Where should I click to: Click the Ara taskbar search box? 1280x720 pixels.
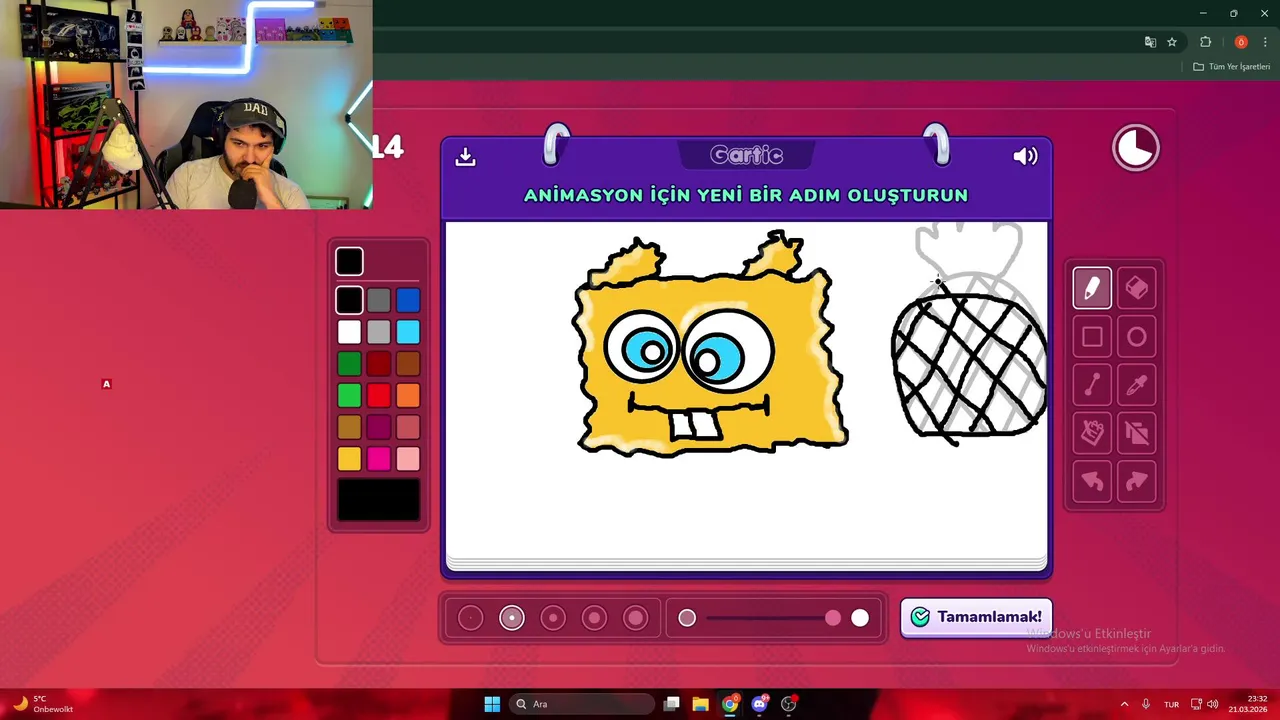[582, 704]
